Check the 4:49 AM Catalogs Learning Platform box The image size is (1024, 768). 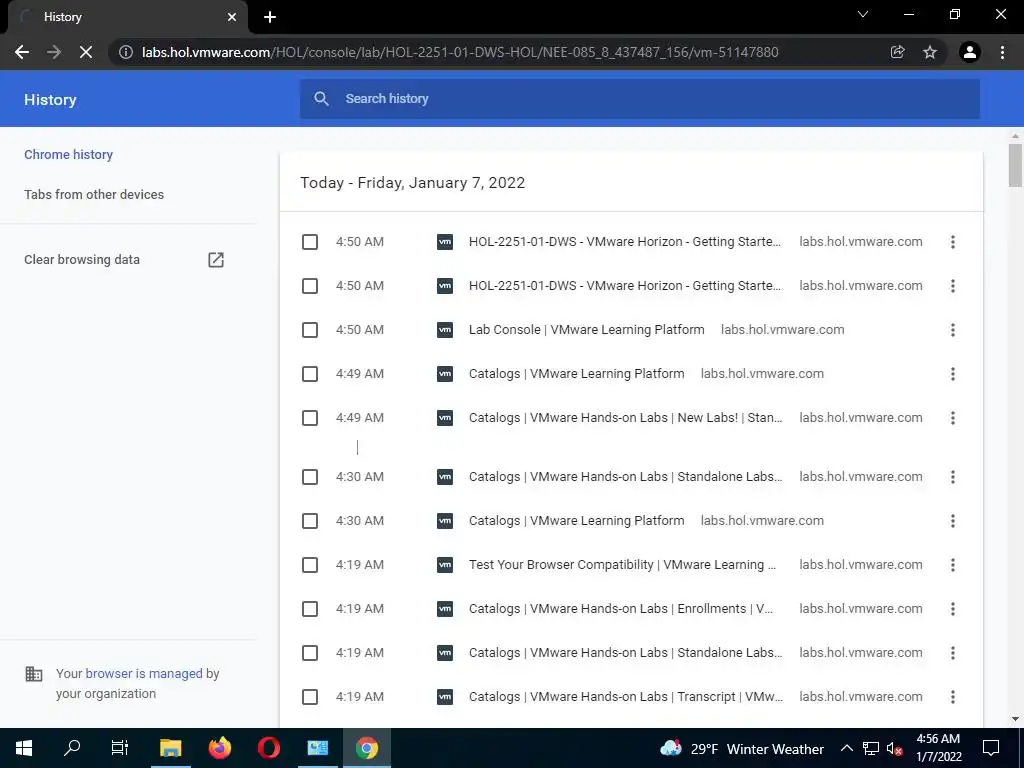click(x=310, y=374)
